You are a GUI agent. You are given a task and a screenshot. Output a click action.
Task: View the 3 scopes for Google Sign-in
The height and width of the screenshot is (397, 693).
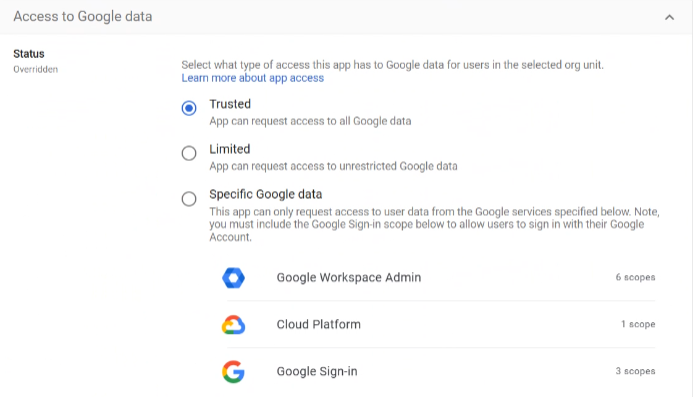tap(635, 371)
